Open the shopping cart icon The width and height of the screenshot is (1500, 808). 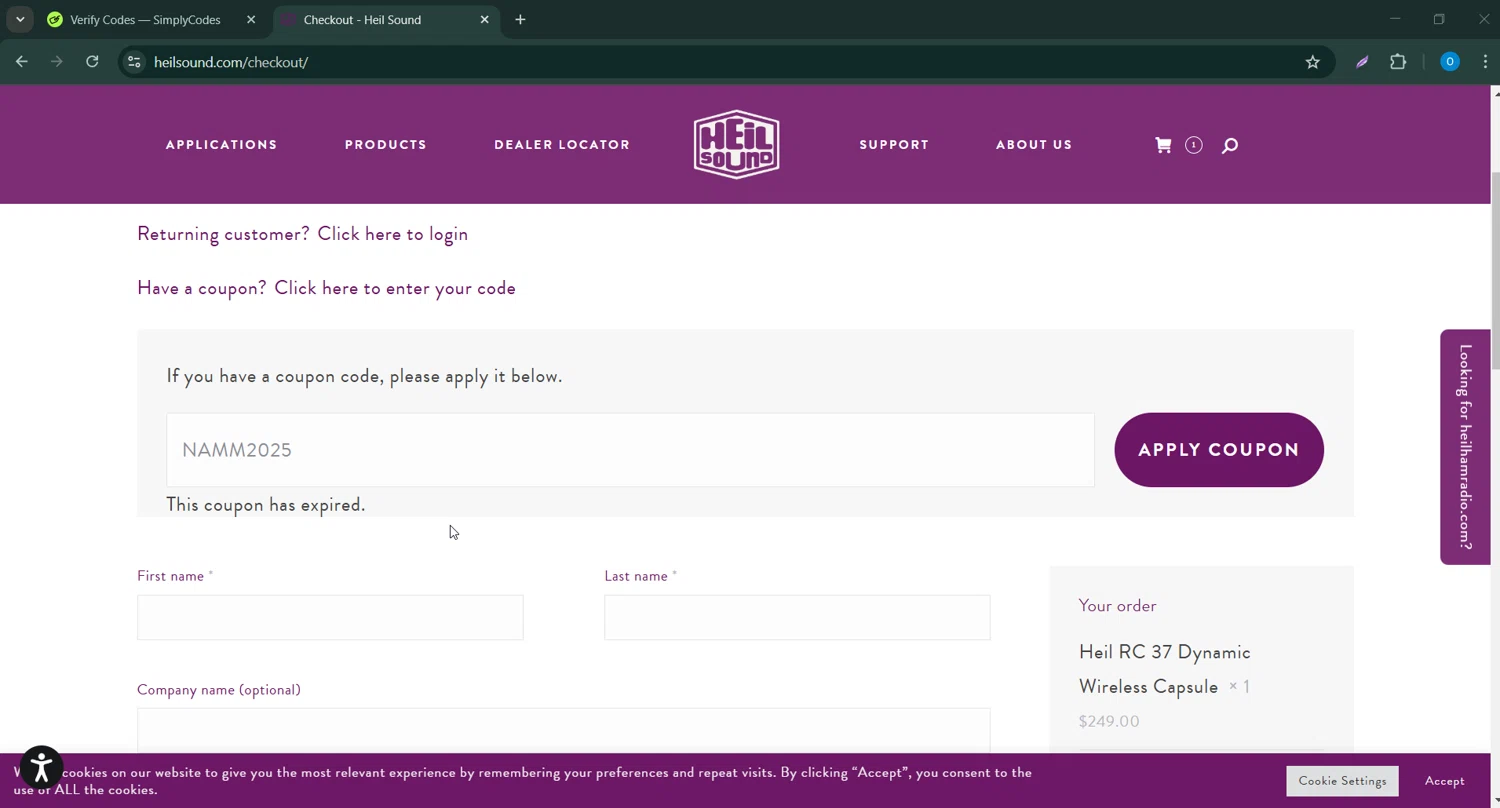point(1163,145)
